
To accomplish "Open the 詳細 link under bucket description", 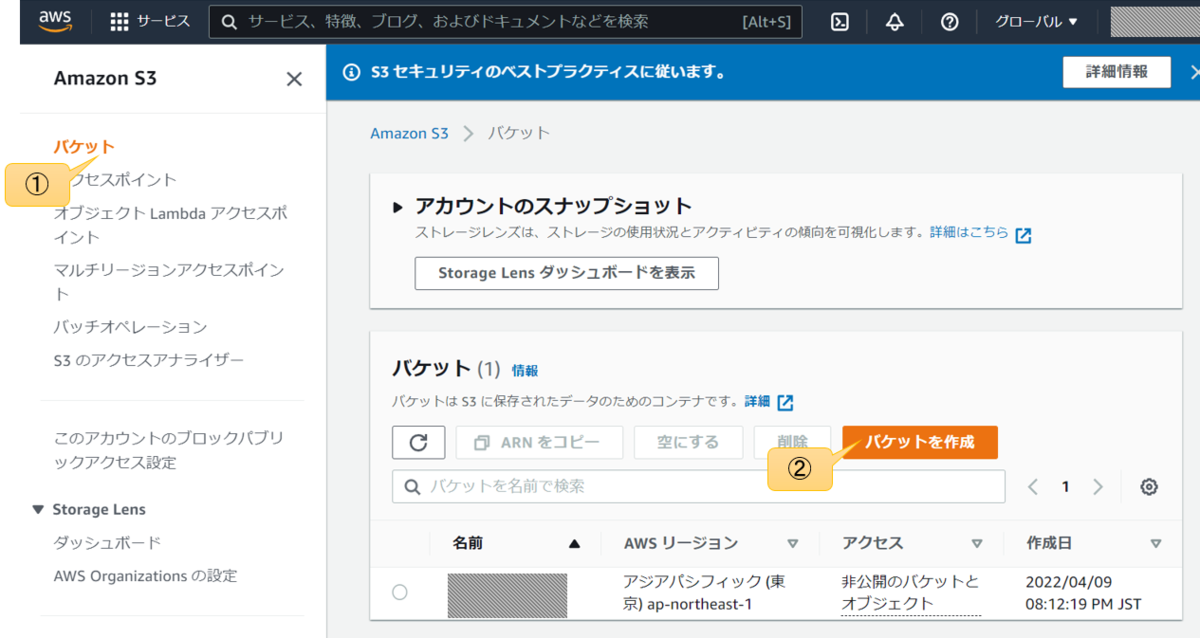I will coord(757,401).
